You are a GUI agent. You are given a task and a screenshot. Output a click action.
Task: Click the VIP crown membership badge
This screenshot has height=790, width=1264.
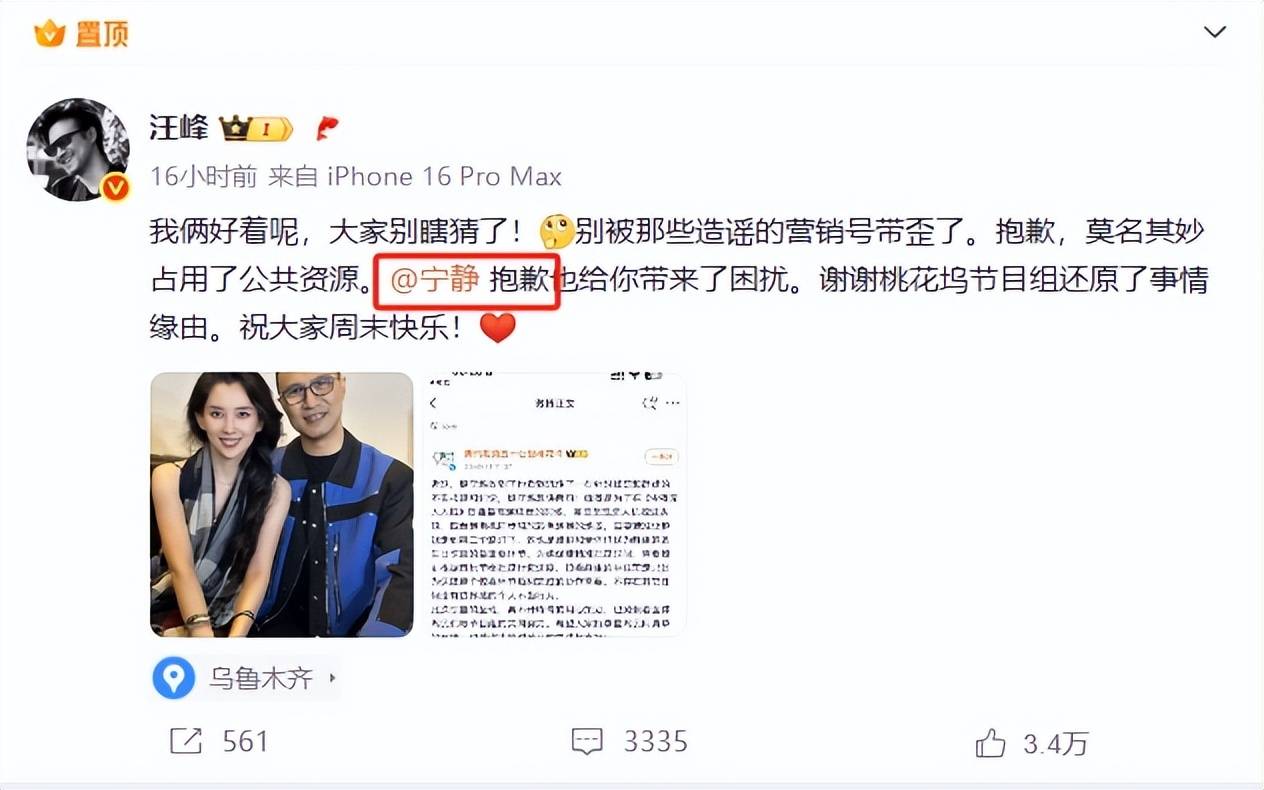point(256,128)
